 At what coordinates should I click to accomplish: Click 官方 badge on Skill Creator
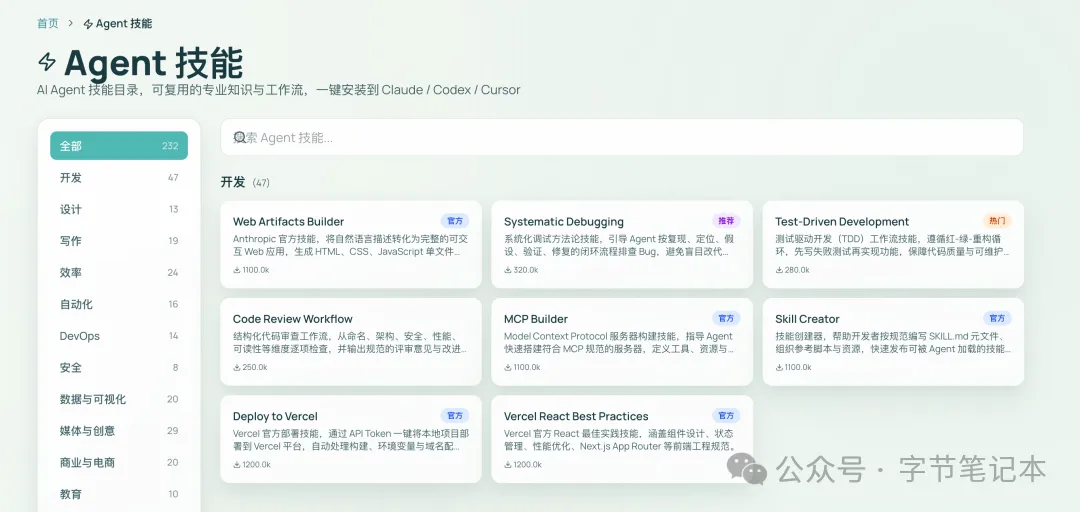tap(997, 318)
